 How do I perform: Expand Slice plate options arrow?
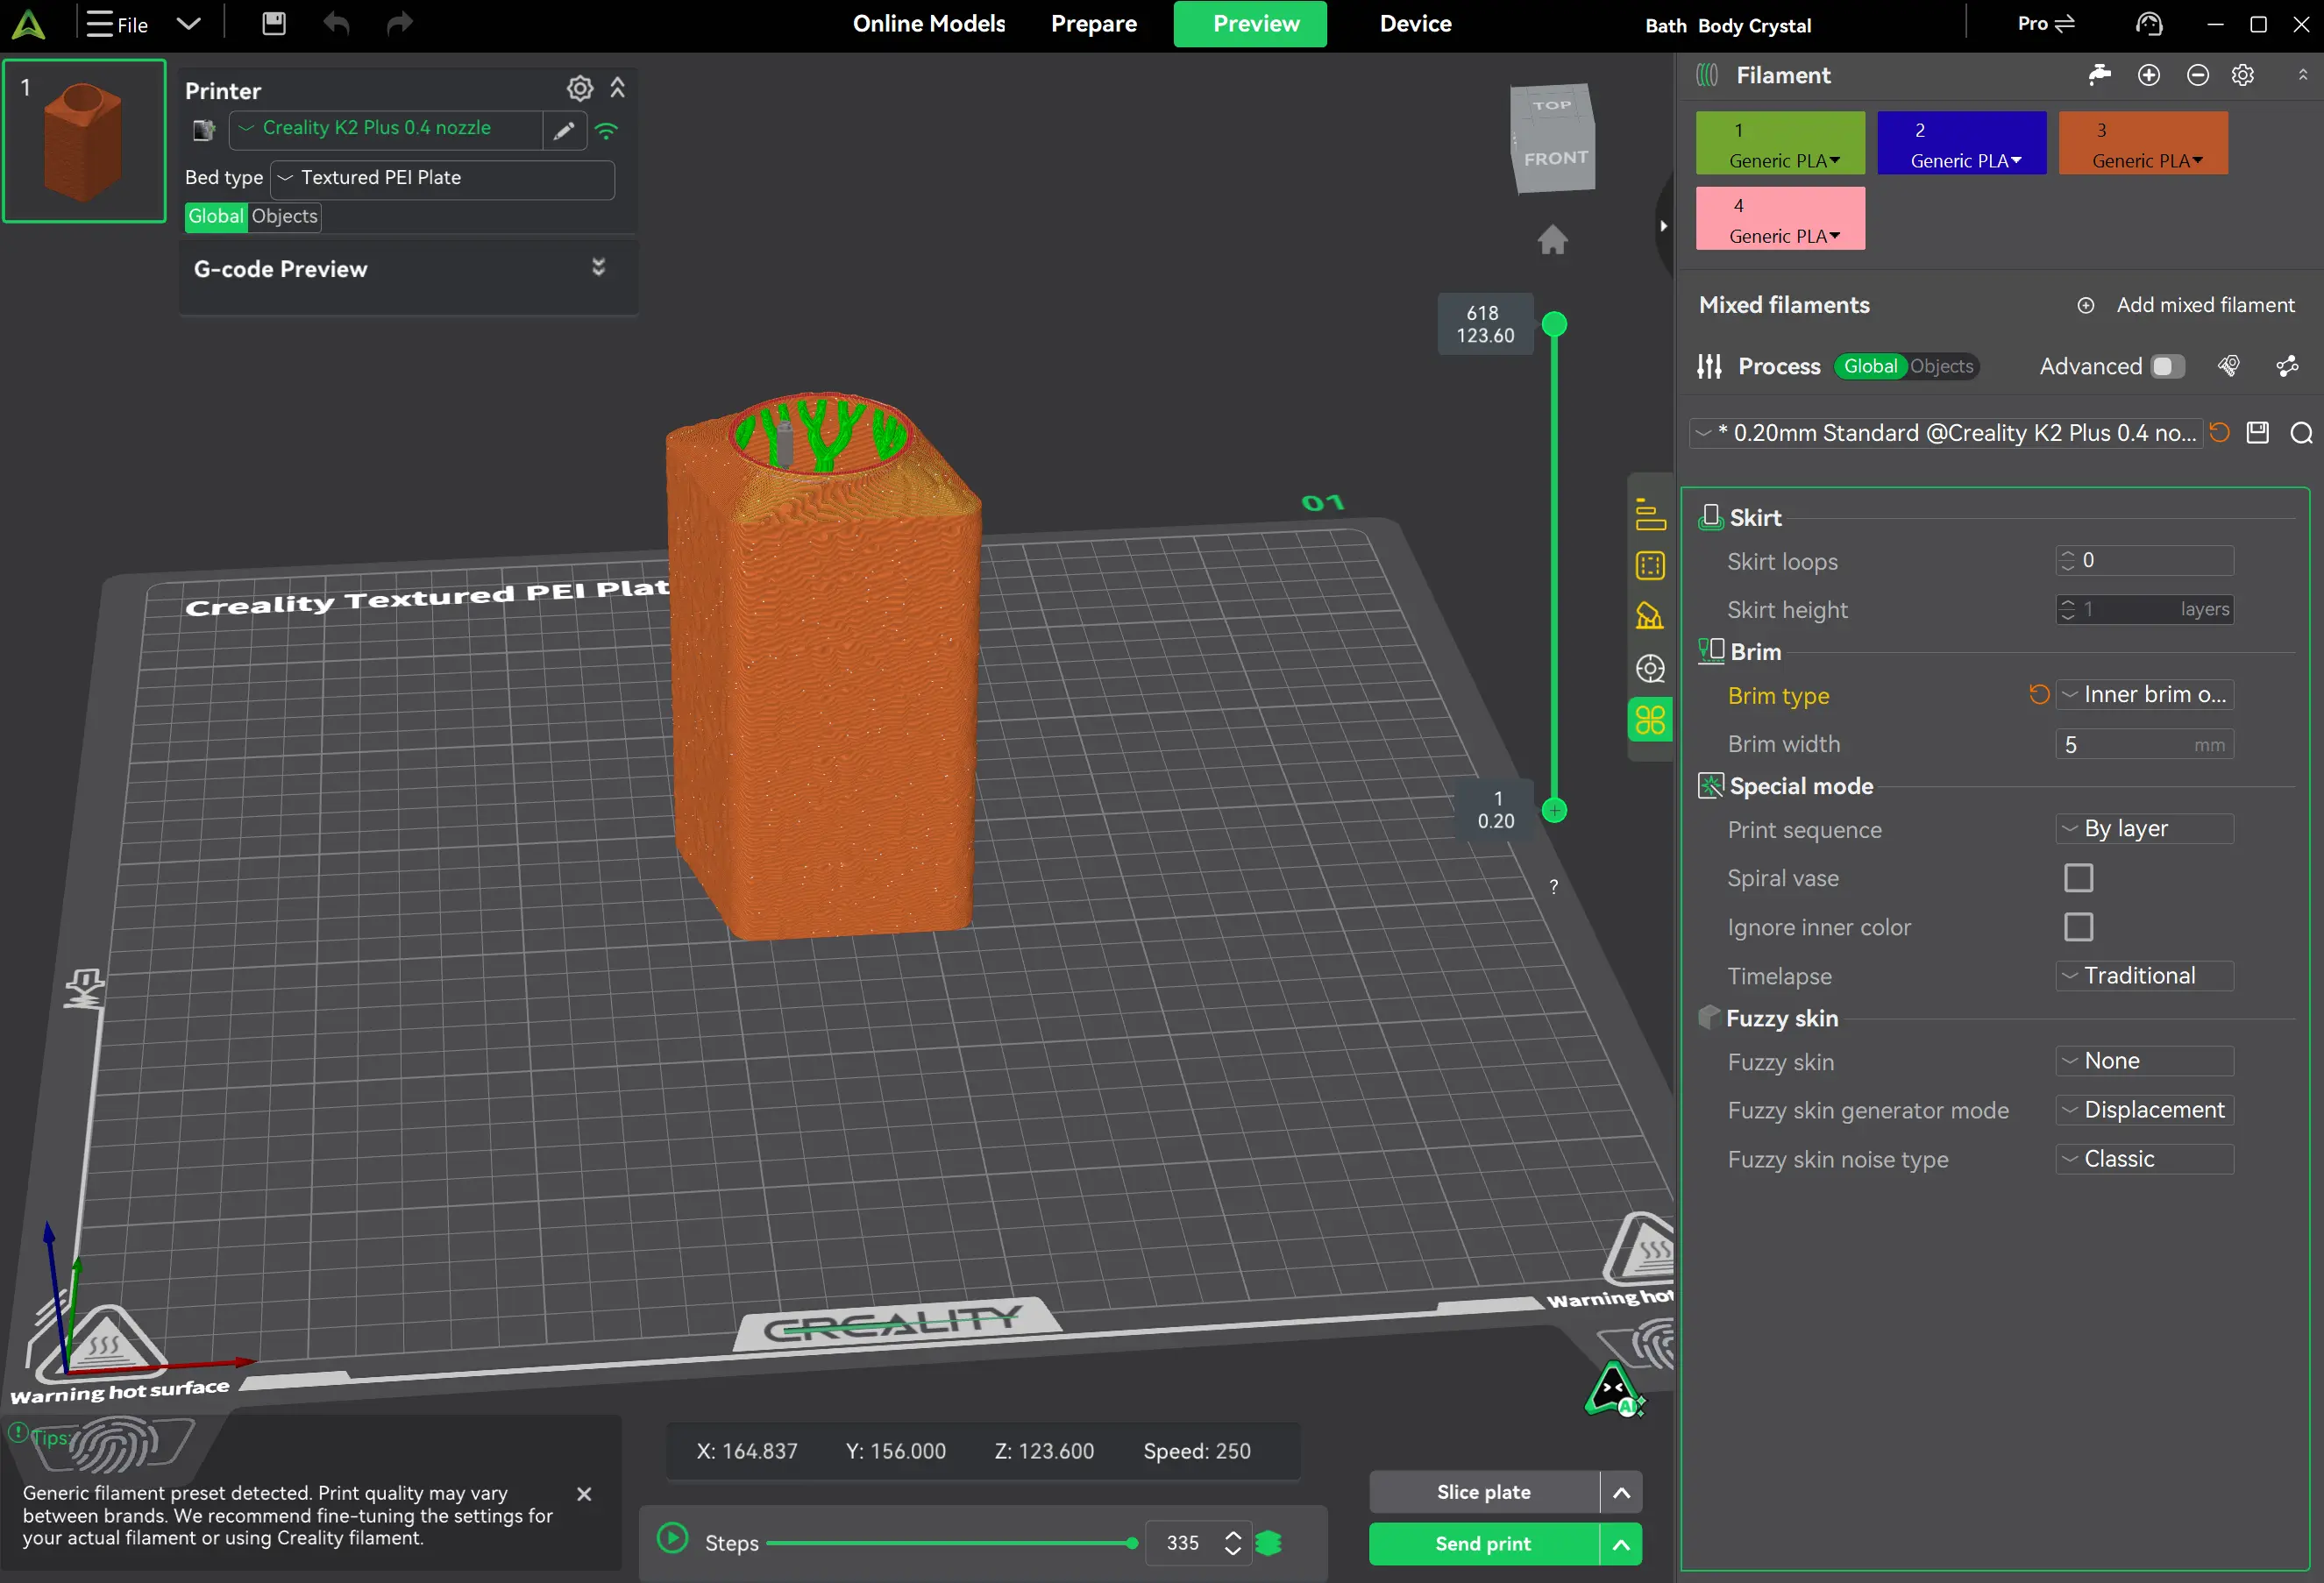(1621, 1492)
